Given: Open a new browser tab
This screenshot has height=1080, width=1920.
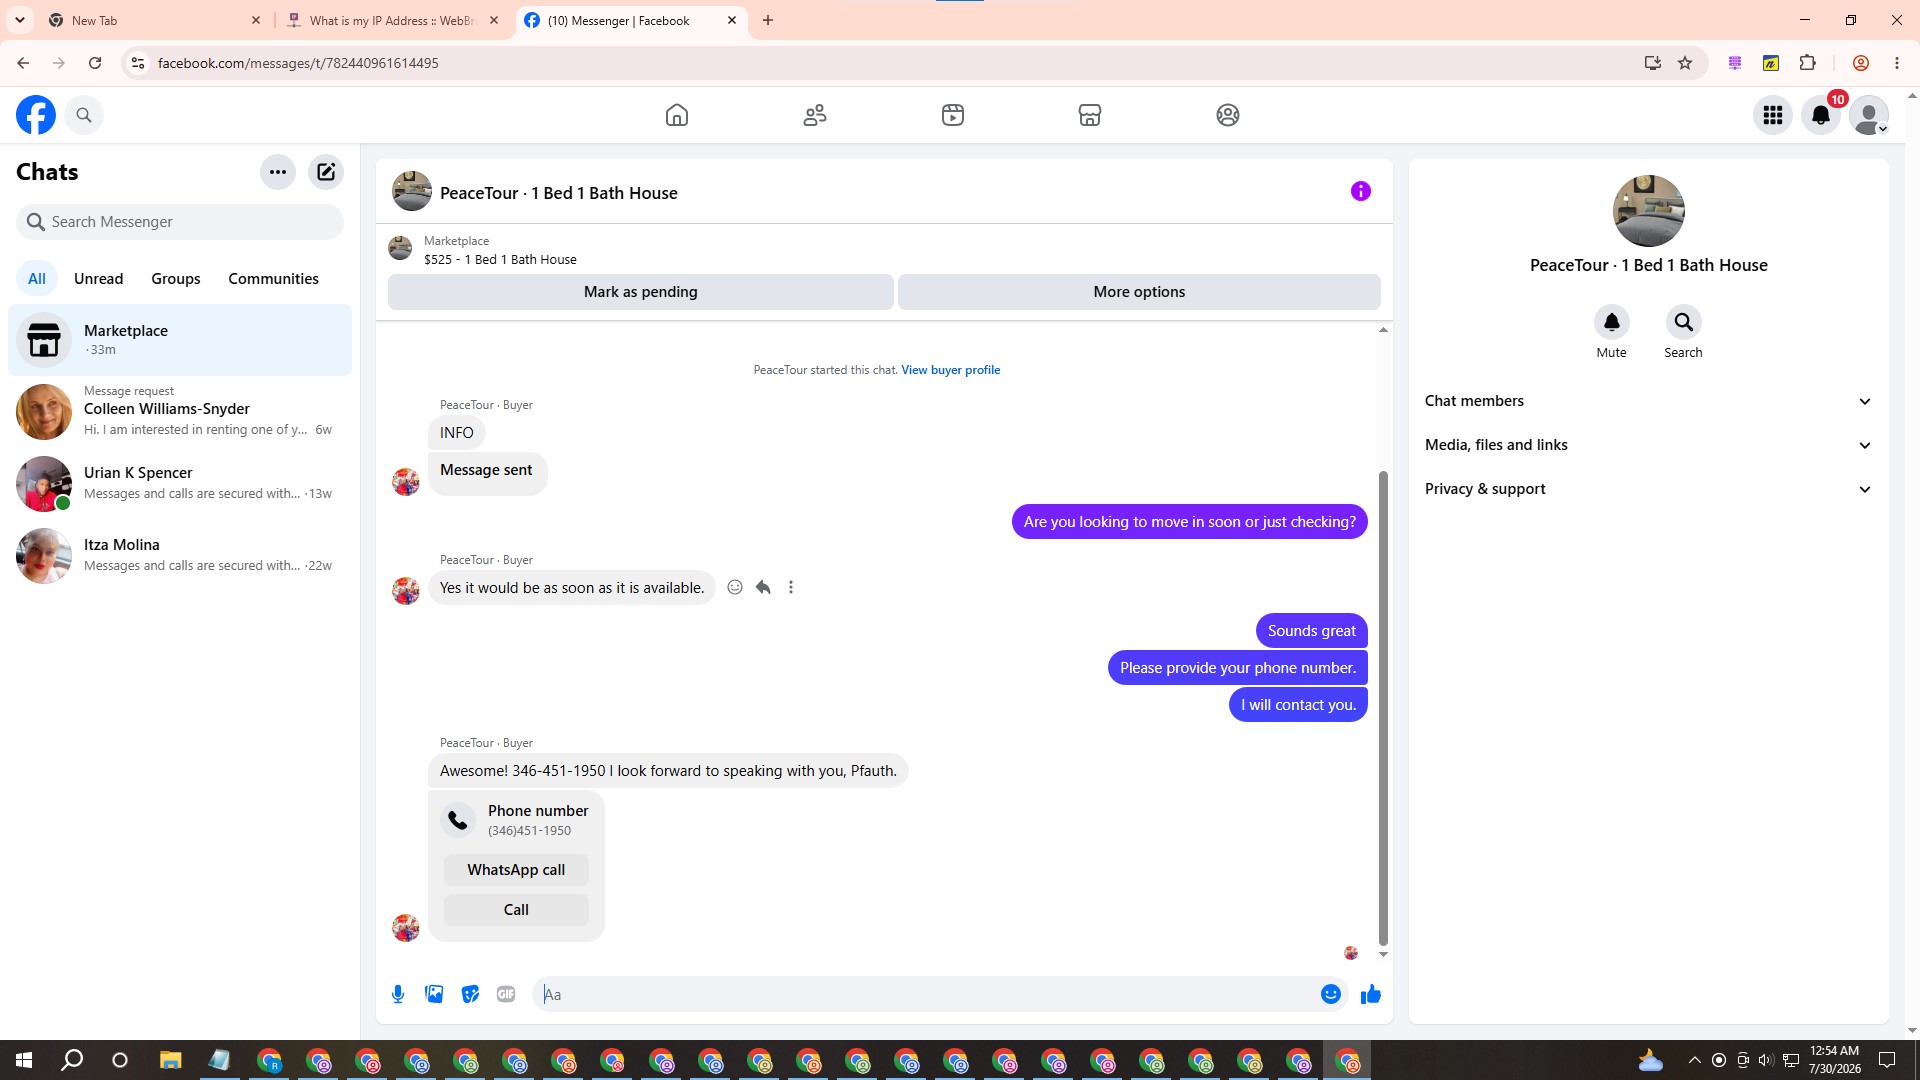Looking at the screenshot, I should (768, 20).
